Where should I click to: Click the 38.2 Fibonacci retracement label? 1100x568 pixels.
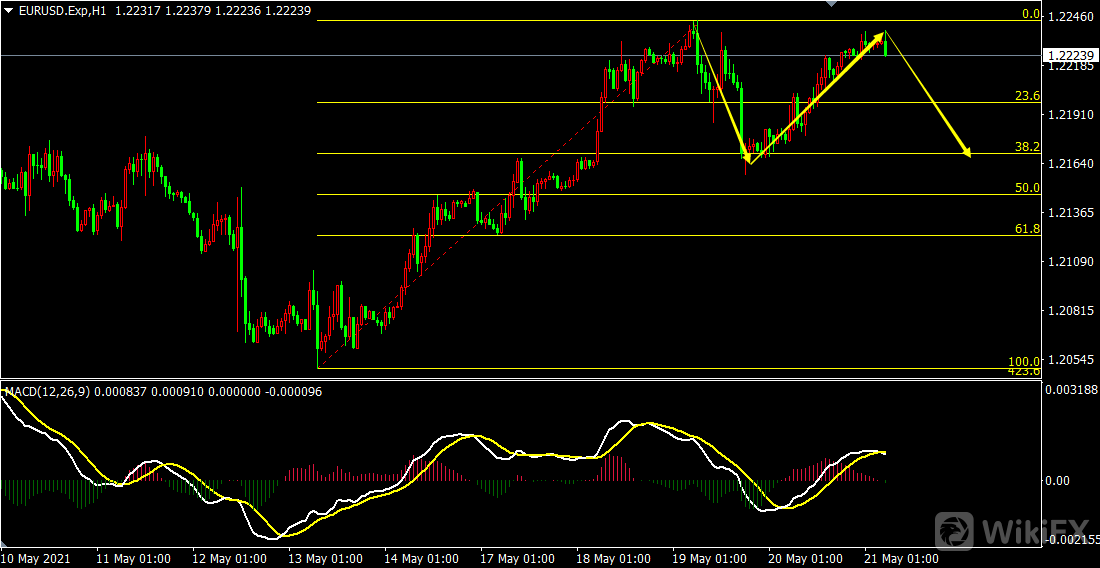pos(1027,146)
